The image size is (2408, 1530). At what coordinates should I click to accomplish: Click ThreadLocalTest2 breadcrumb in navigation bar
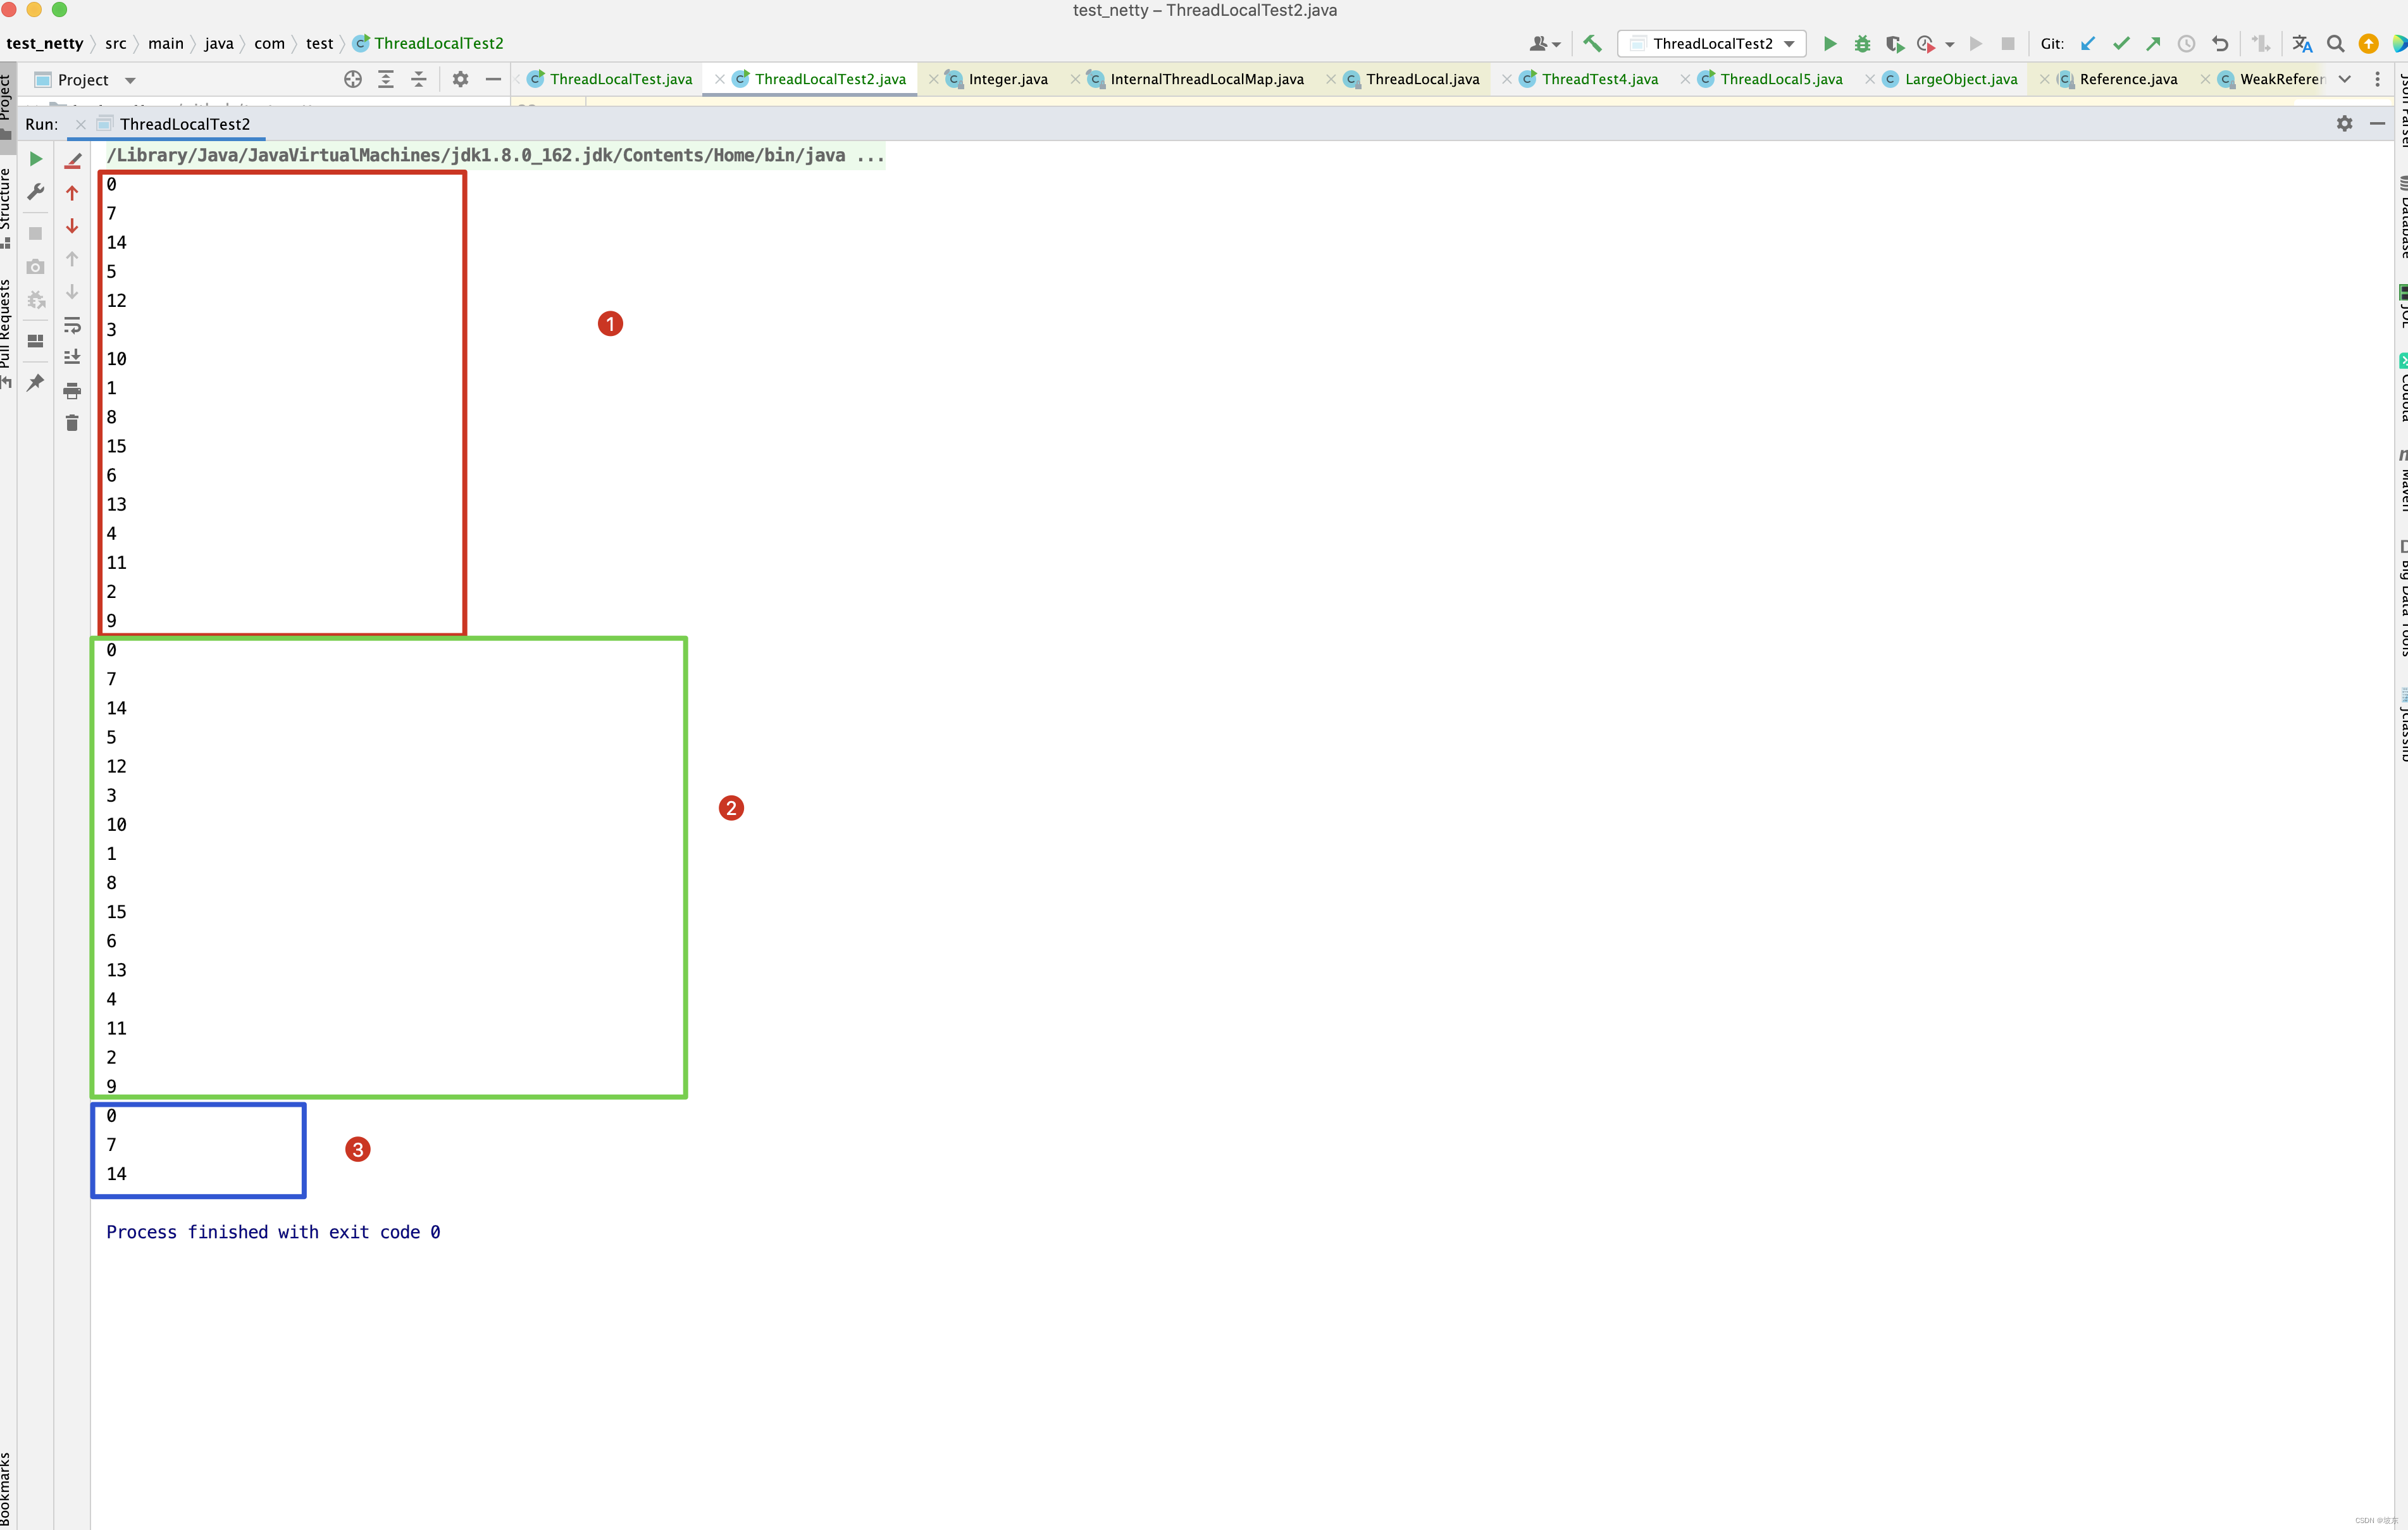tap(438, 43)
